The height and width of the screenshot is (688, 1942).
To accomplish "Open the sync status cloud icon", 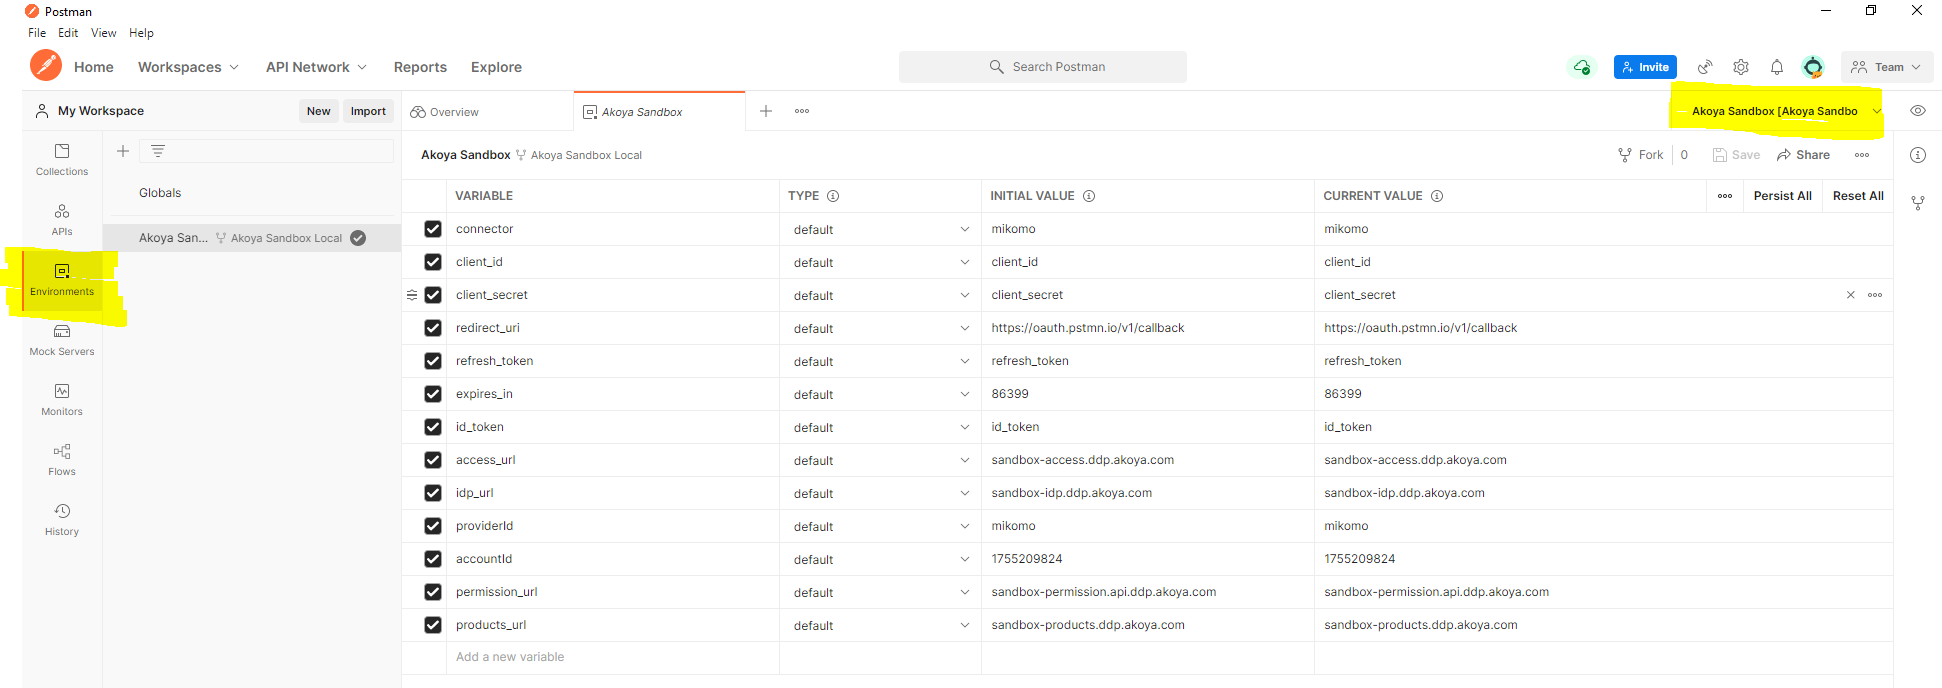I will point(1582,67).
